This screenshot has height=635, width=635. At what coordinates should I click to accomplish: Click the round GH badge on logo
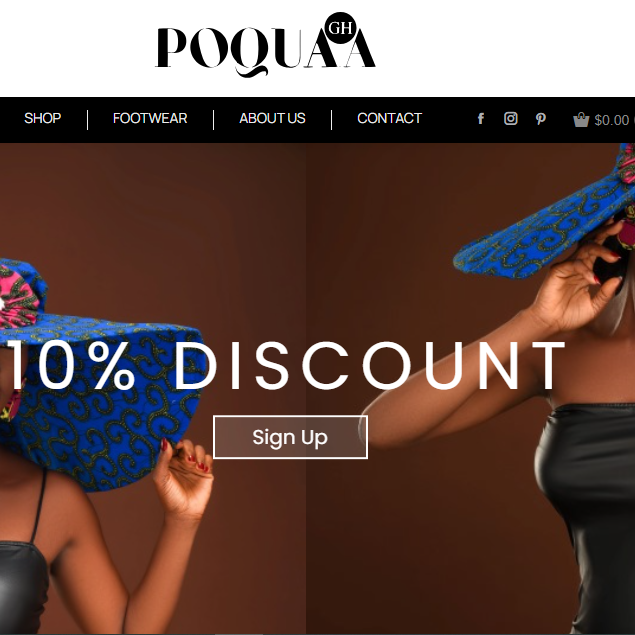pyautogui.click(x=340, y=28)
